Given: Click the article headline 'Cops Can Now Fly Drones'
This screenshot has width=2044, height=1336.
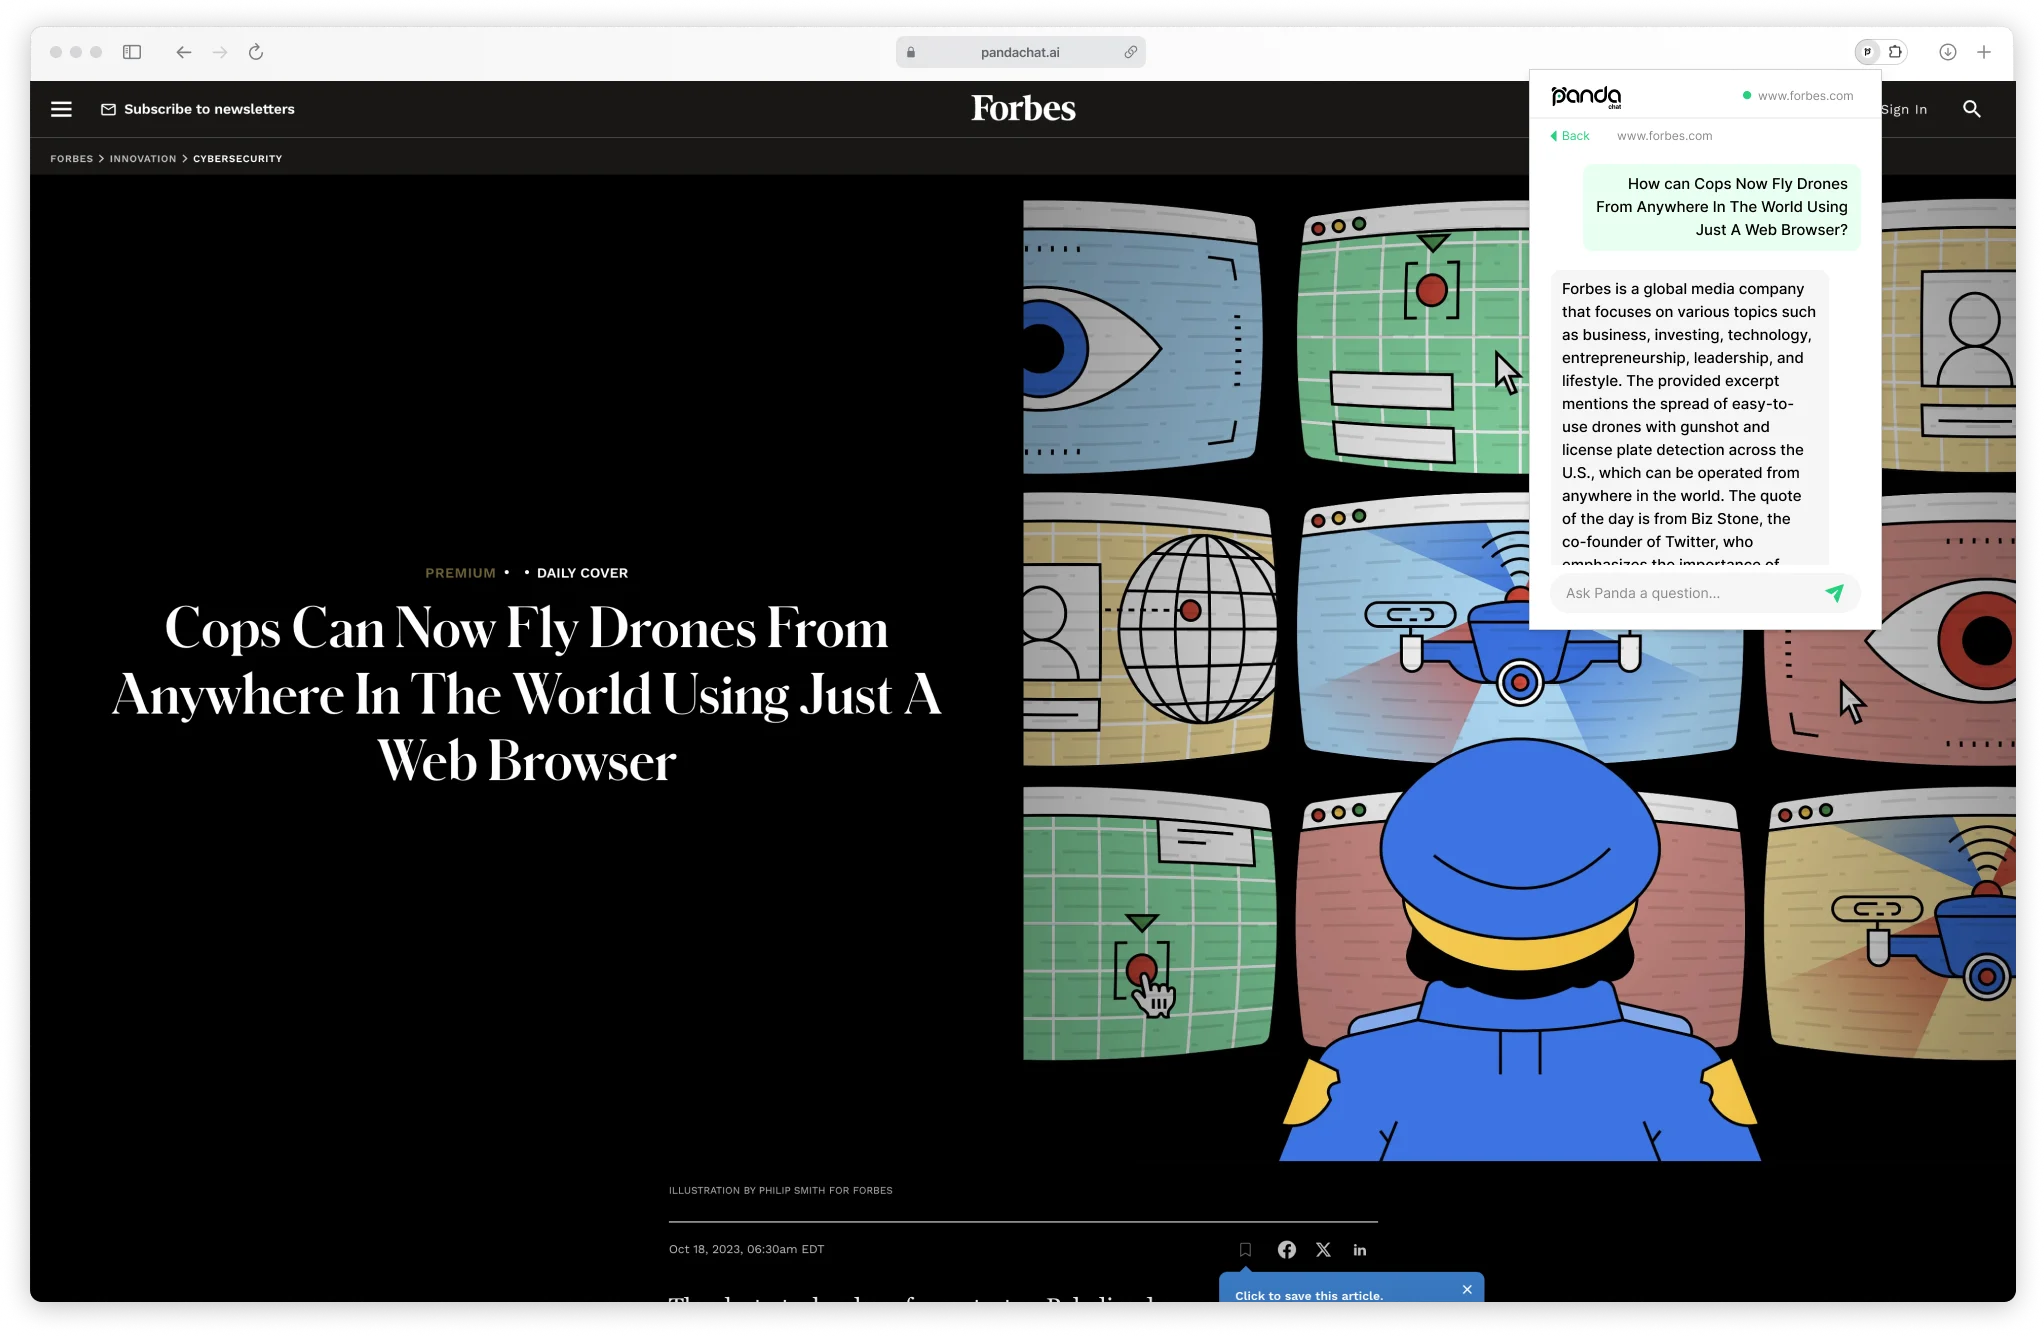Looking at the screenshot, I should point(527,693).
